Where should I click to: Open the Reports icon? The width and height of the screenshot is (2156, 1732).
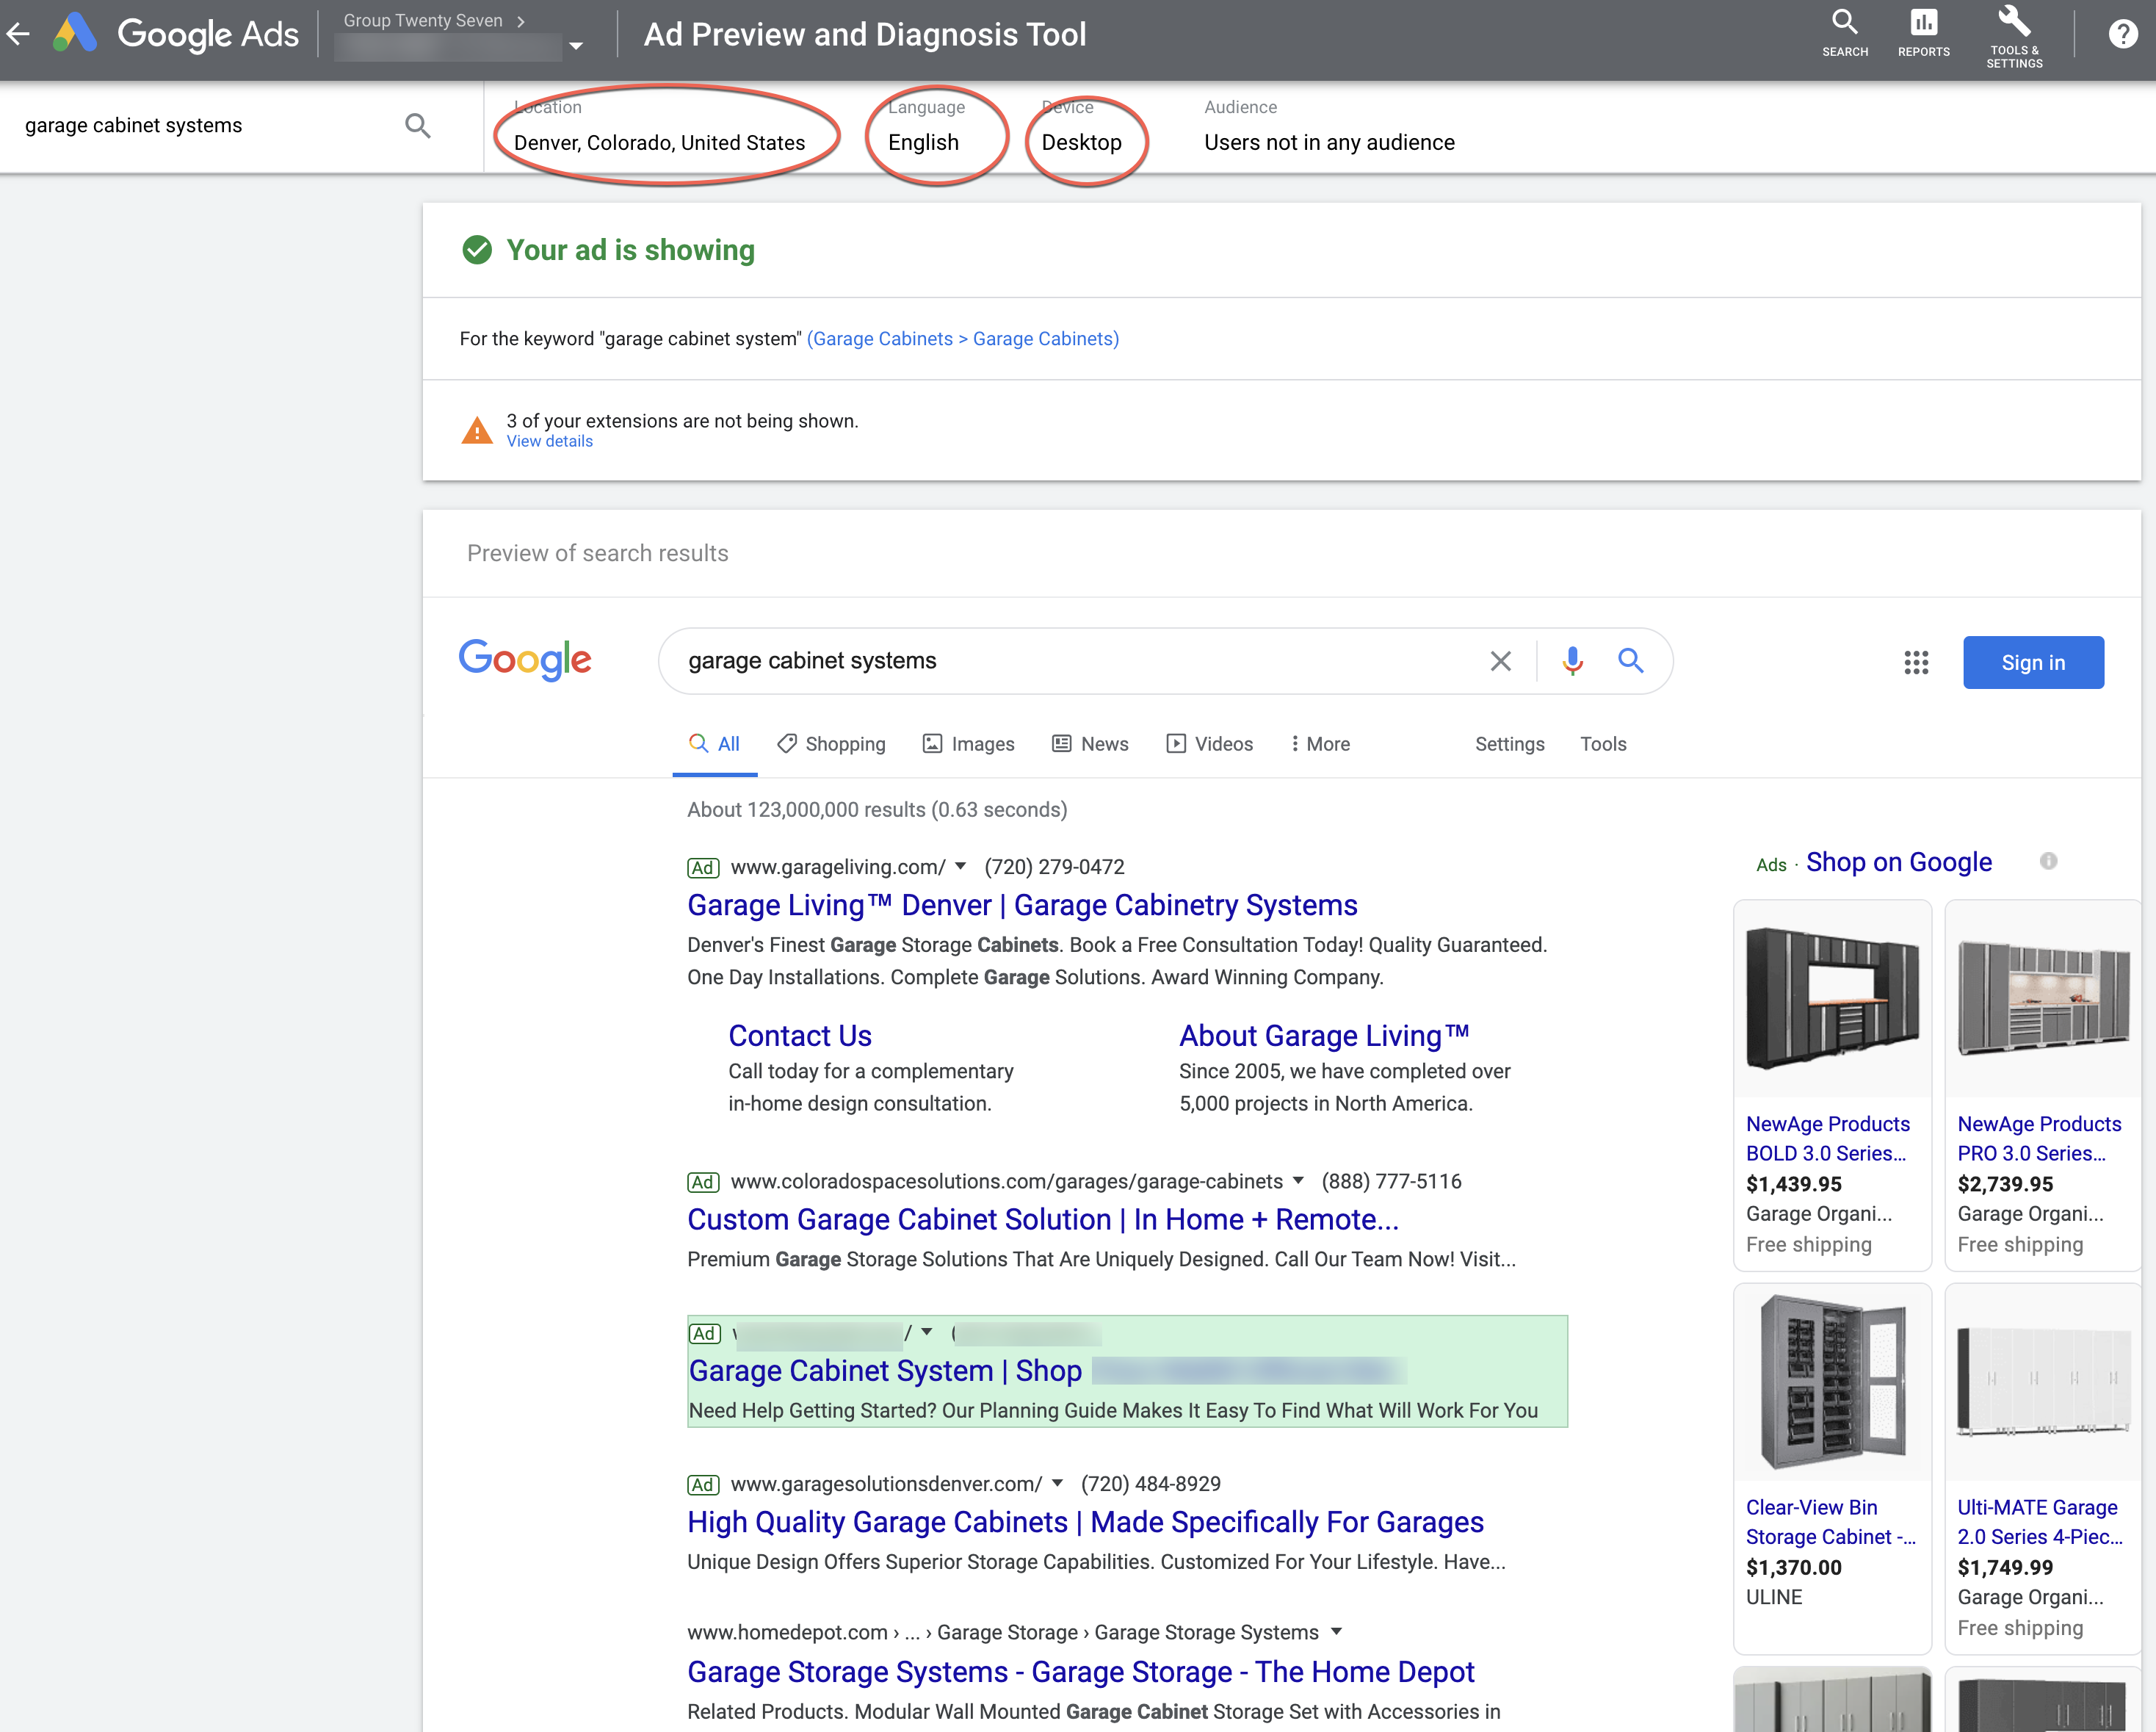pos(1923,34)
